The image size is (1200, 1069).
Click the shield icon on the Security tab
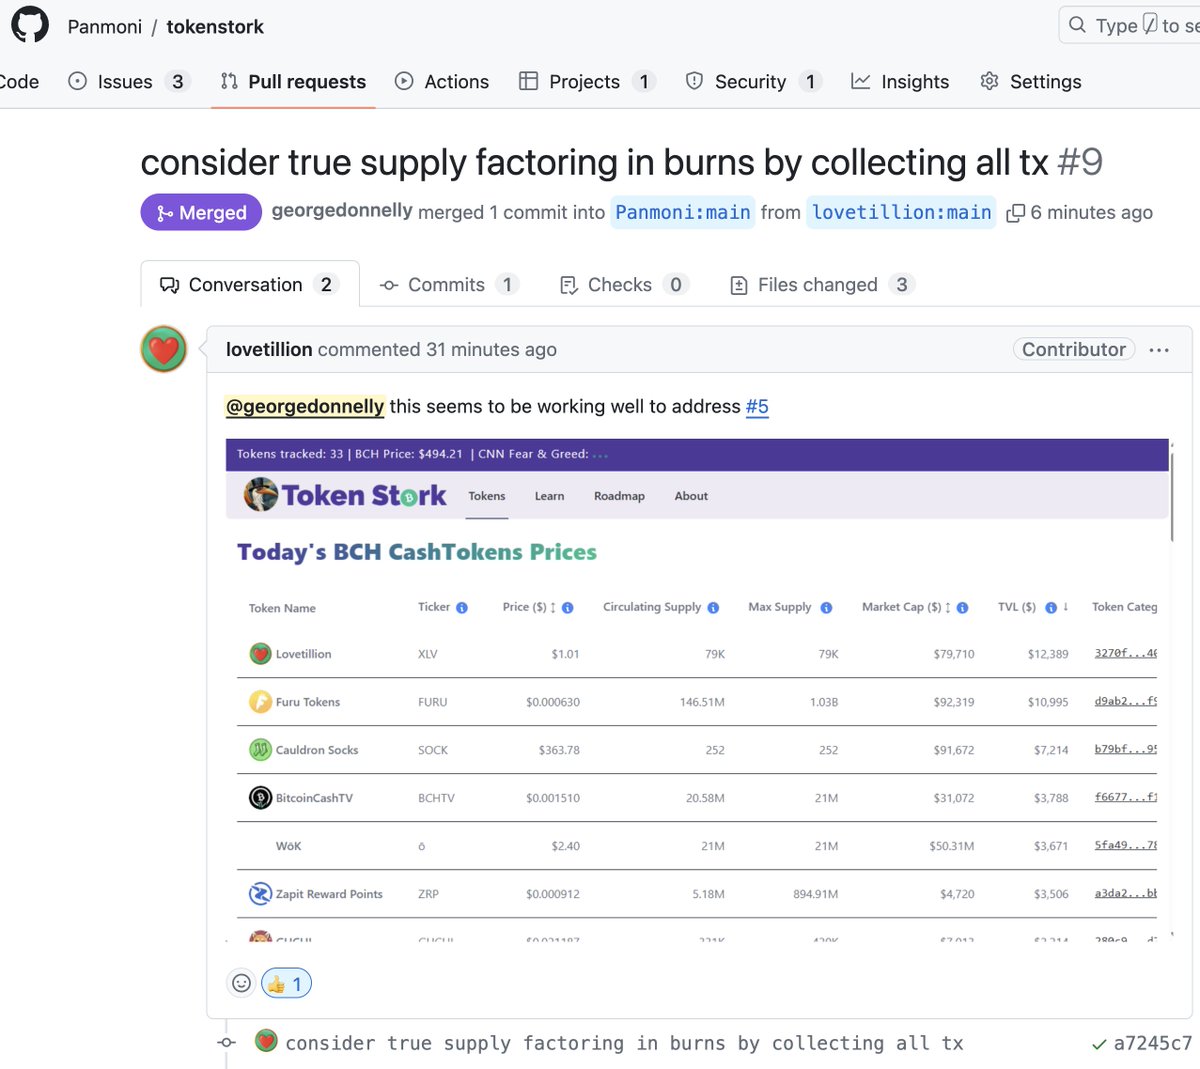point(694,81)
